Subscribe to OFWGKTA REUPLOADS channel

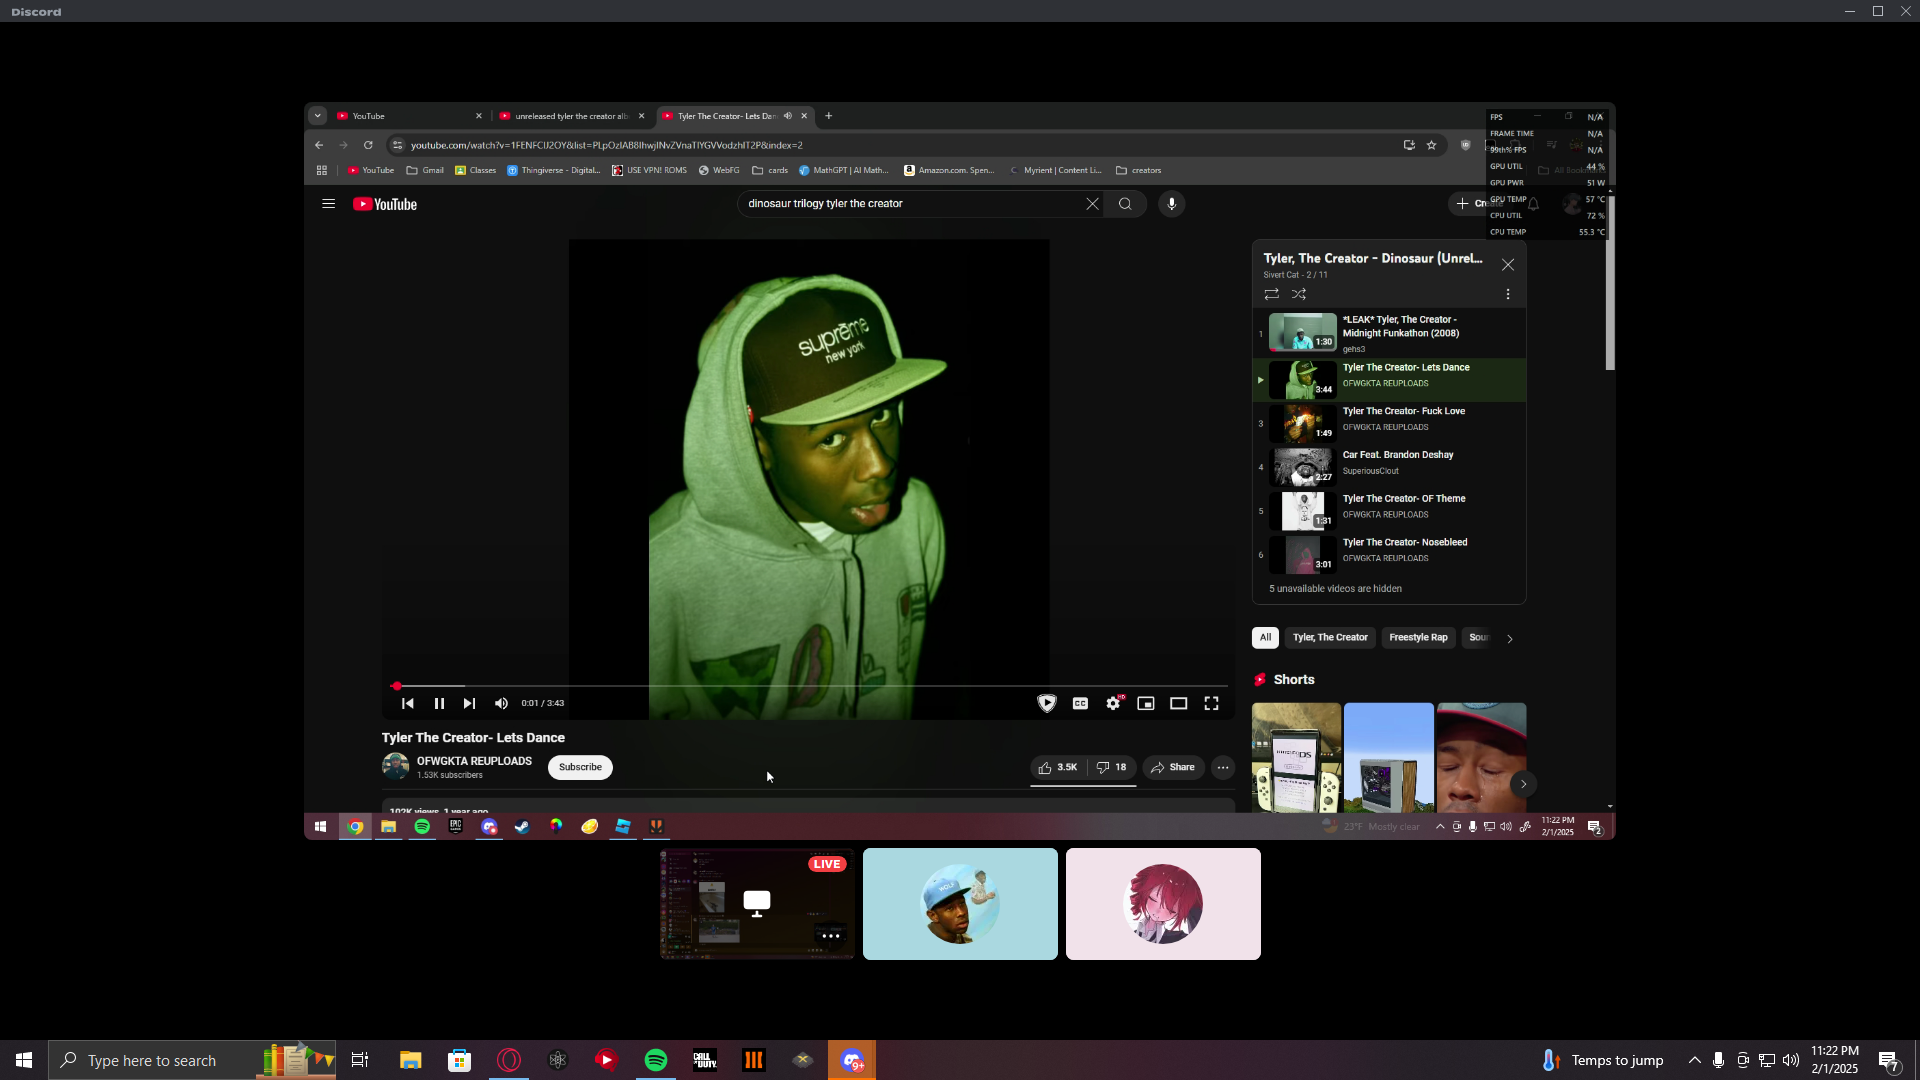[x=580, y=768]
